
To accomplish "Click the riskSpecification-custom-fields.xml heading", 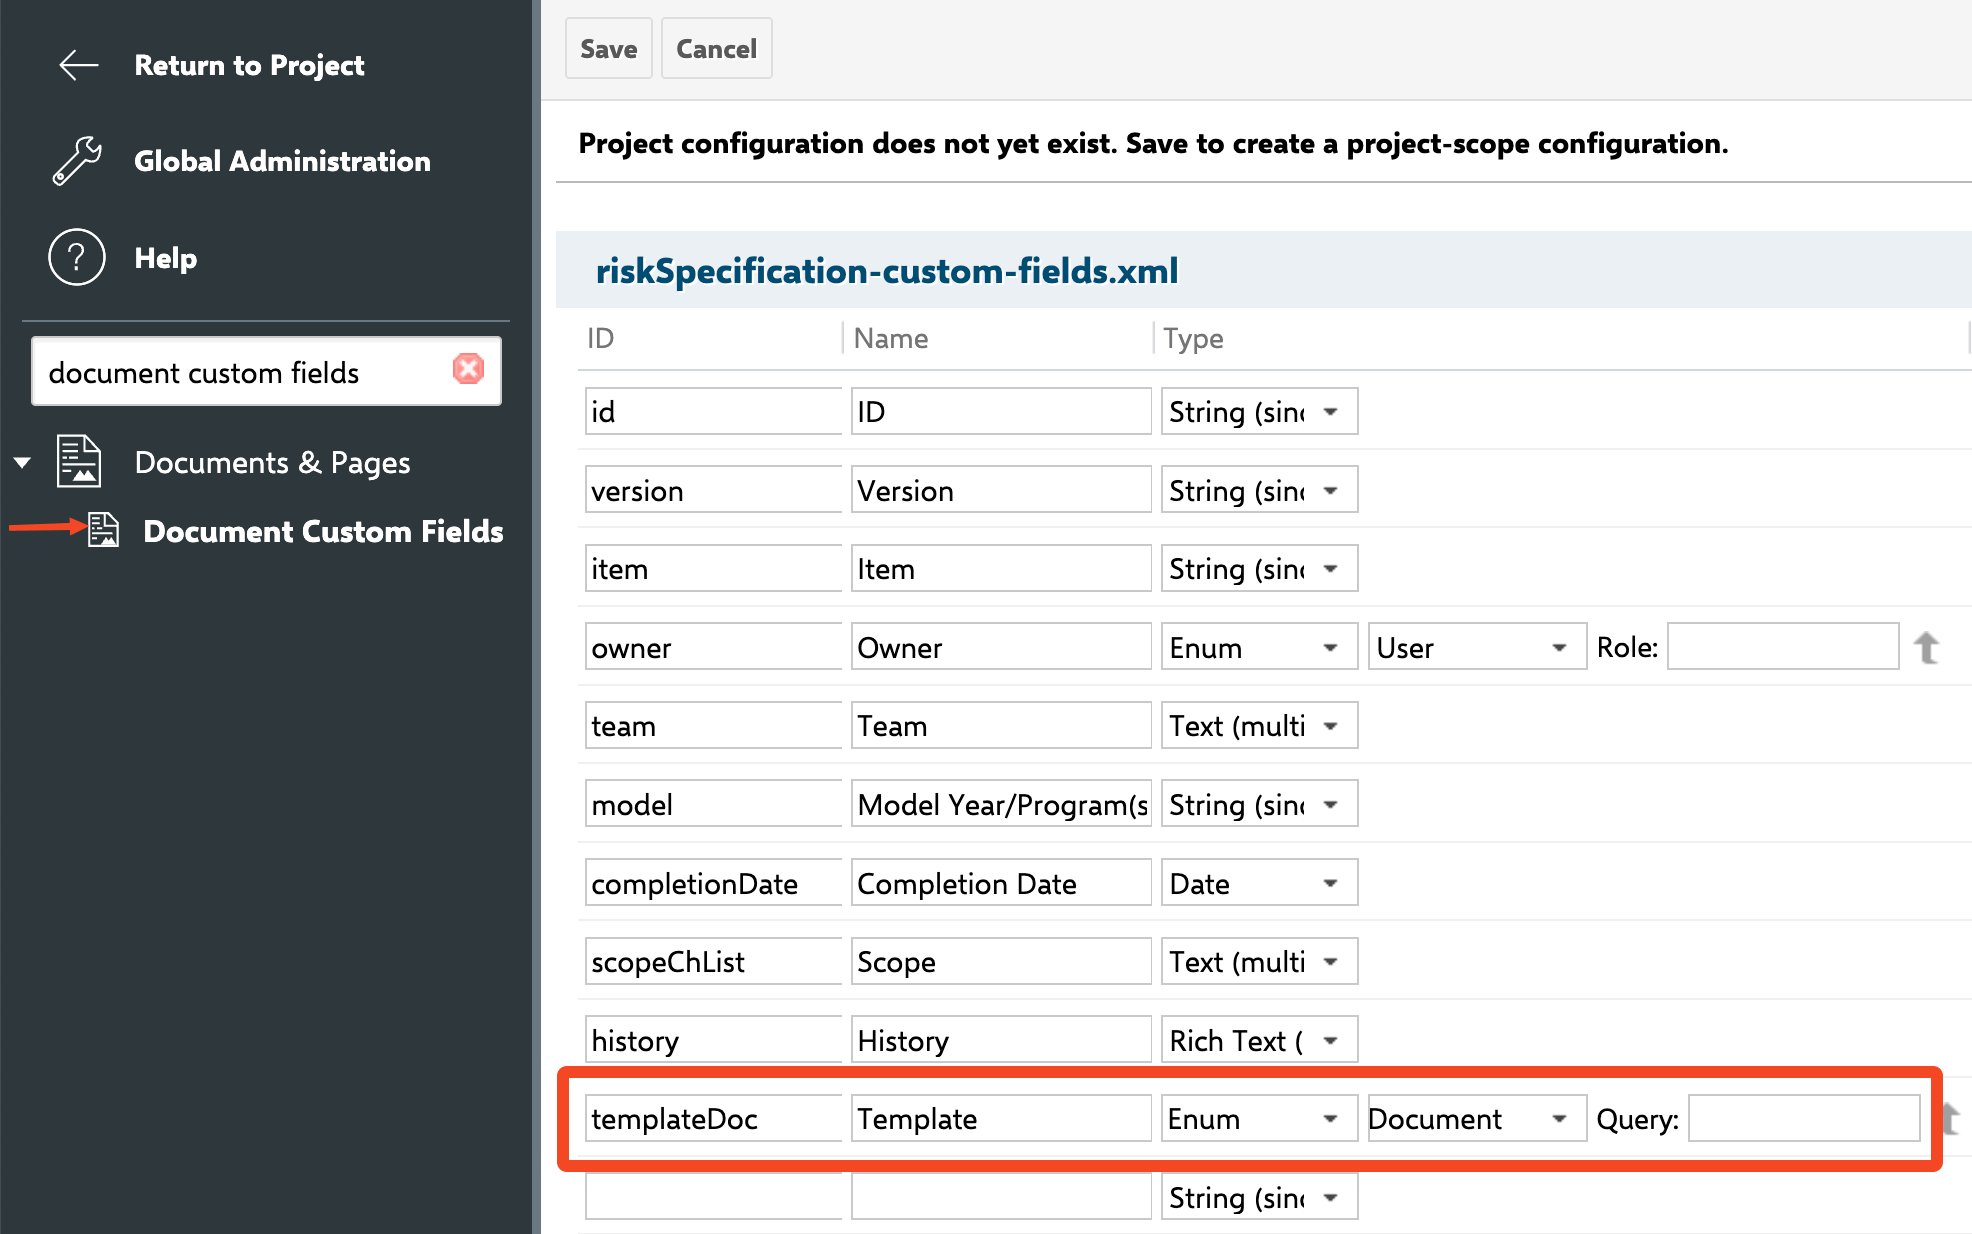I will tap(887, 271).
